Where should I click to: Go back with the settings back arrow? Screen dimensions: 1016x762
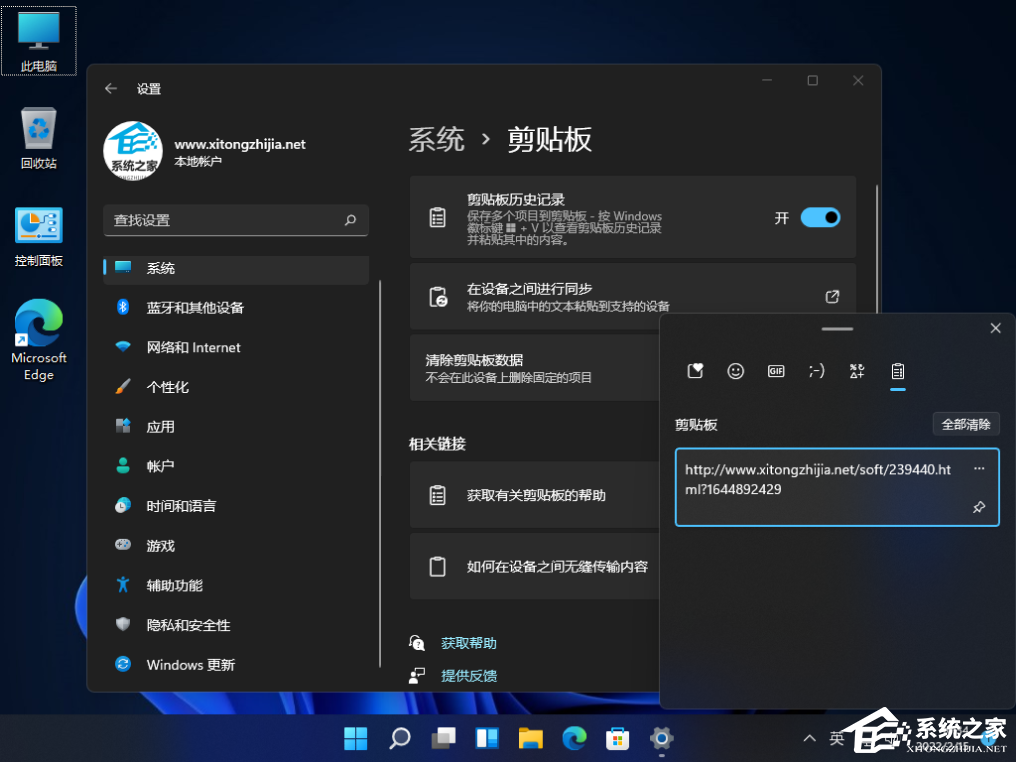(x=111, y=89)
